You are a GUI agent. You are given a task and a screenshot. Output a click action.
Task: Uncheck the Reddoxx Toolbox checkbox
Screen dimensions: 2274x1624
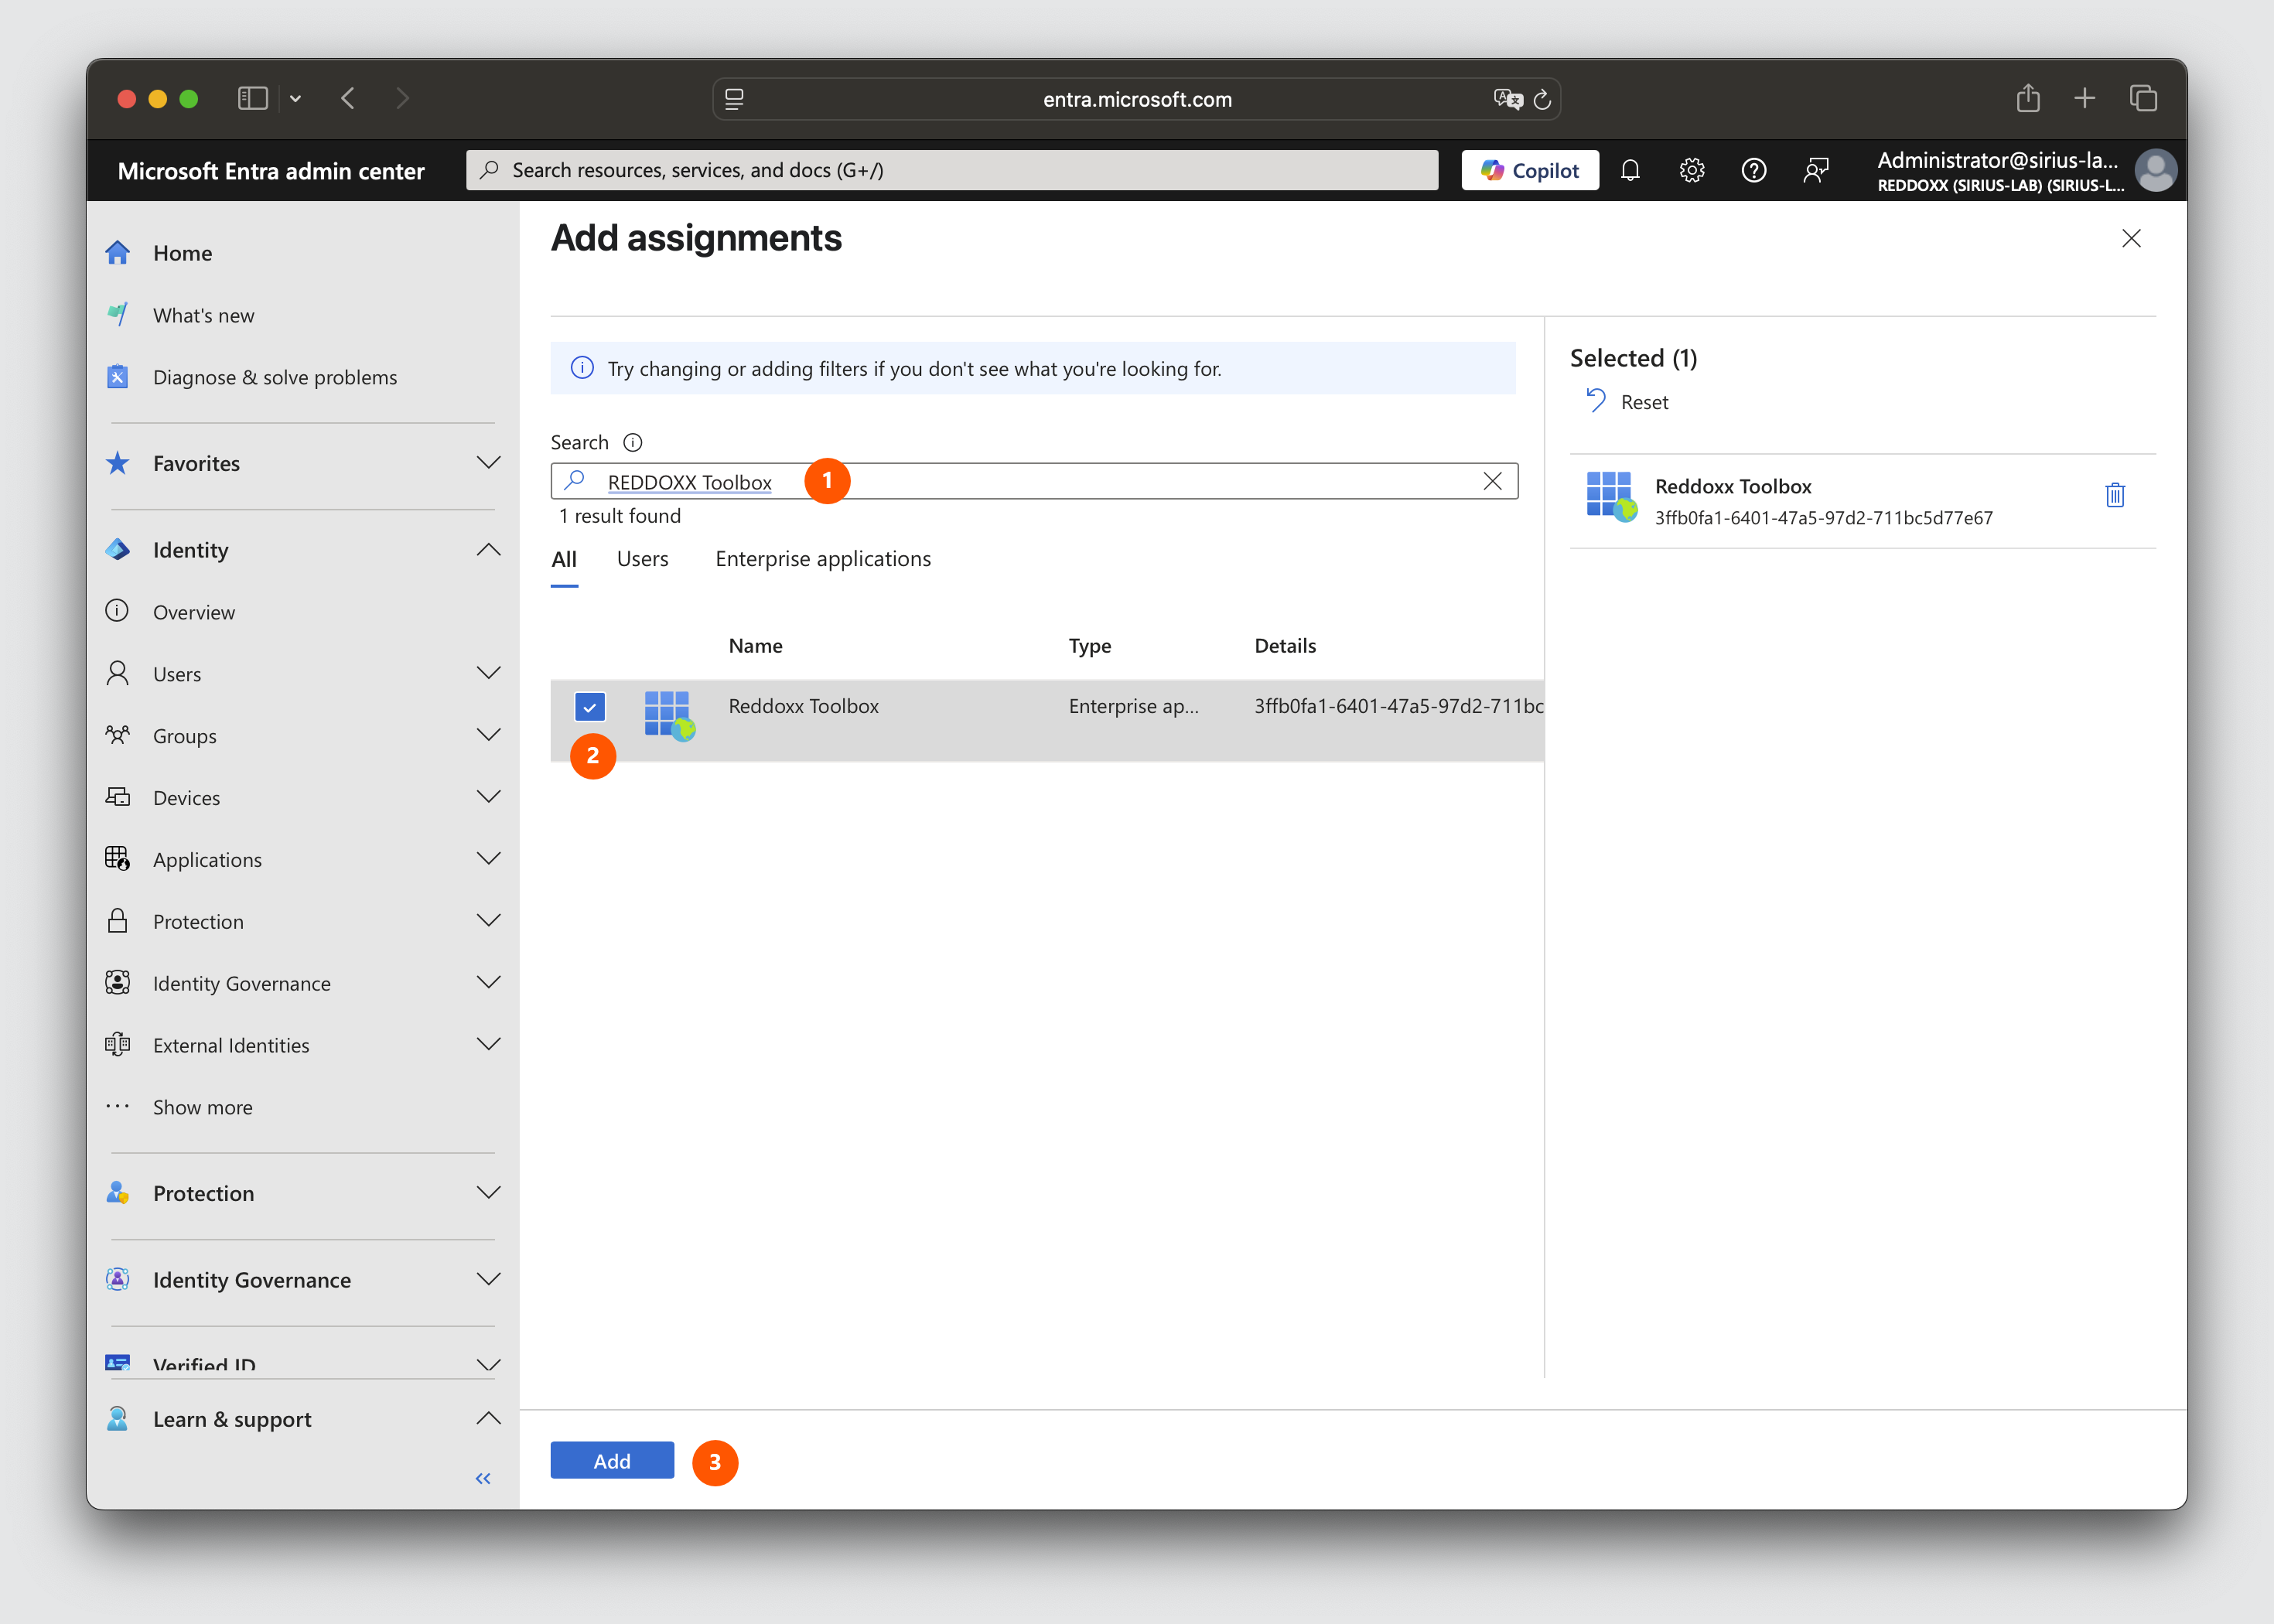[x=590, y=707]
